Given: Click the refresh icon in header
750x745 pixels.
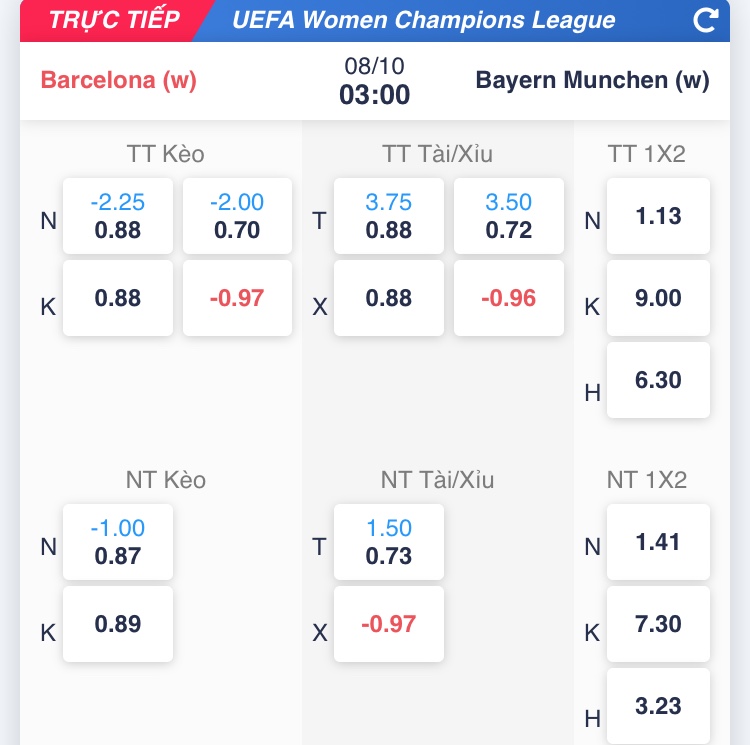Looking at the screenshot, I should coord(705,20).
